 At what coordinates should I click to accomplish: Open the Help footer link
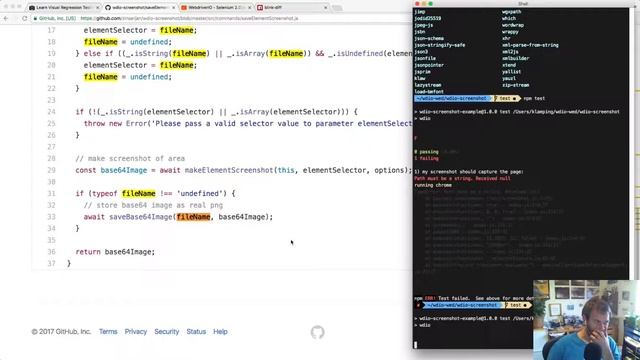pyautogui.click(x=220, y=331)
